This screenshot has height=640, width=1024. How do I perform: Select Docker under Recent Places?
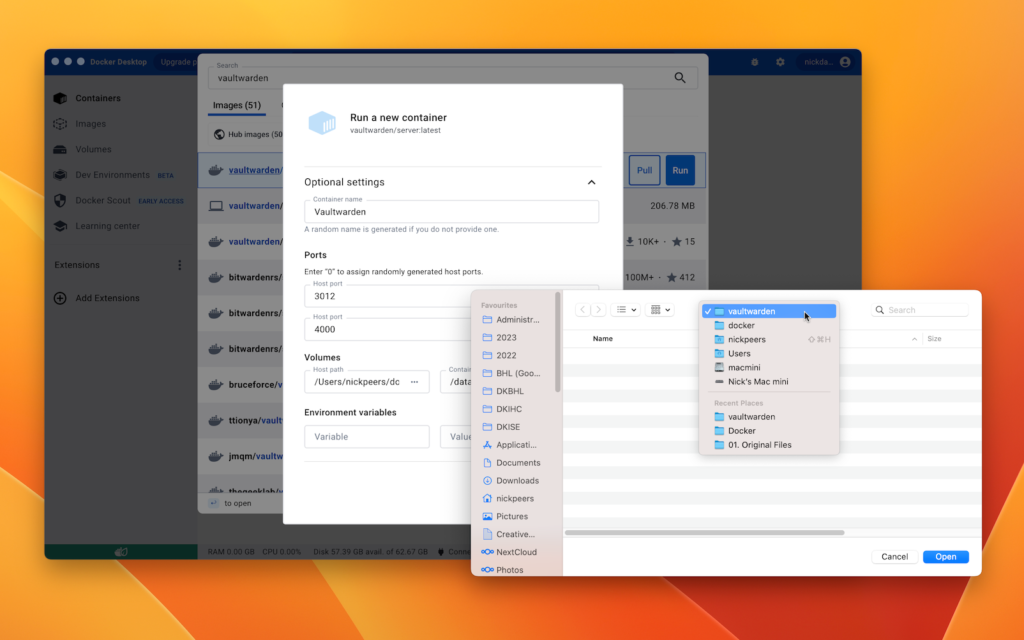pos(741,431)
